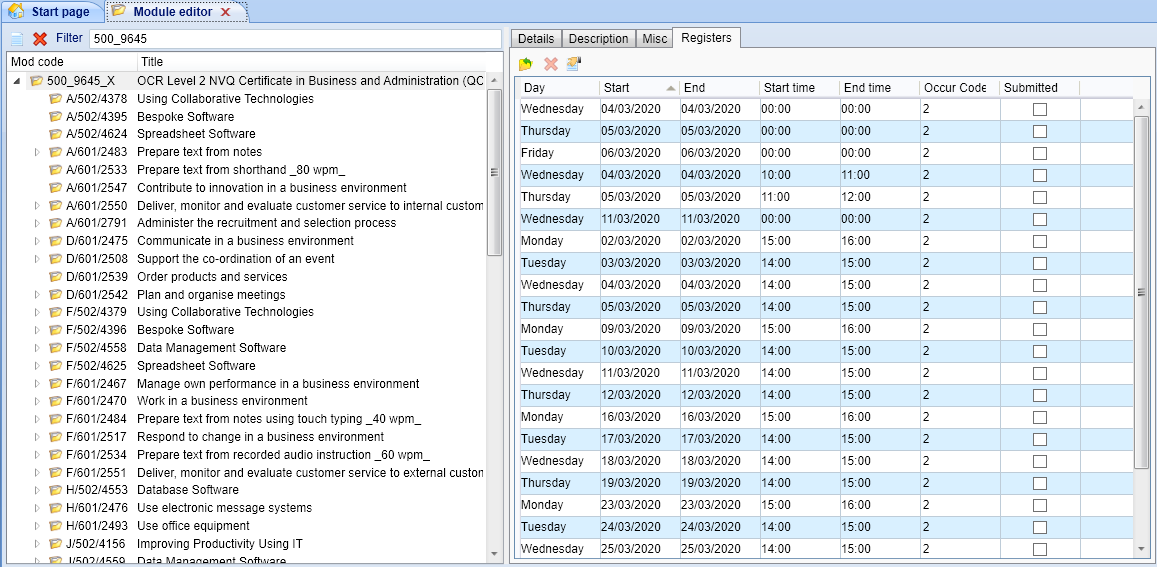Viewport: 1157px width, 567px height.
Task: Click folder icon of root 500_9645_X module
Action: tap(36, 81)
